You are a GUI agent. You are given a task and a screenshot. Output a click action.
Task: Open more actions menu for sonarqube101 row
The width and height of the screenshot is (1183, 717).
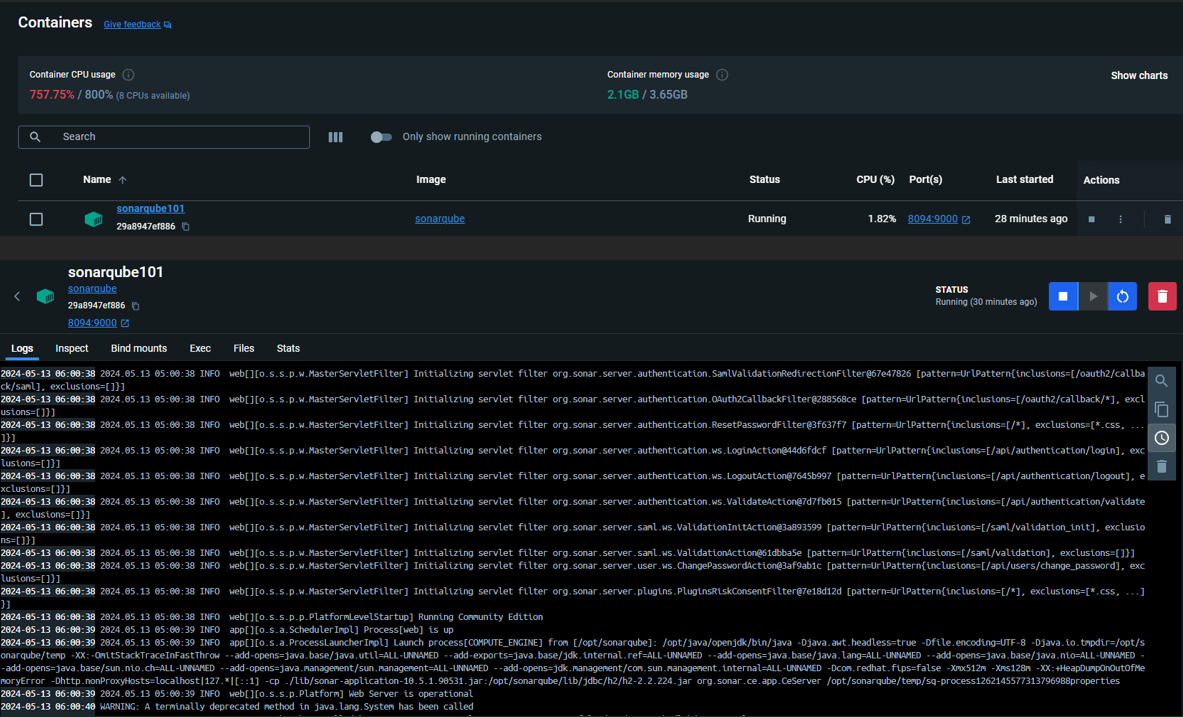[x=1120, y=219]
